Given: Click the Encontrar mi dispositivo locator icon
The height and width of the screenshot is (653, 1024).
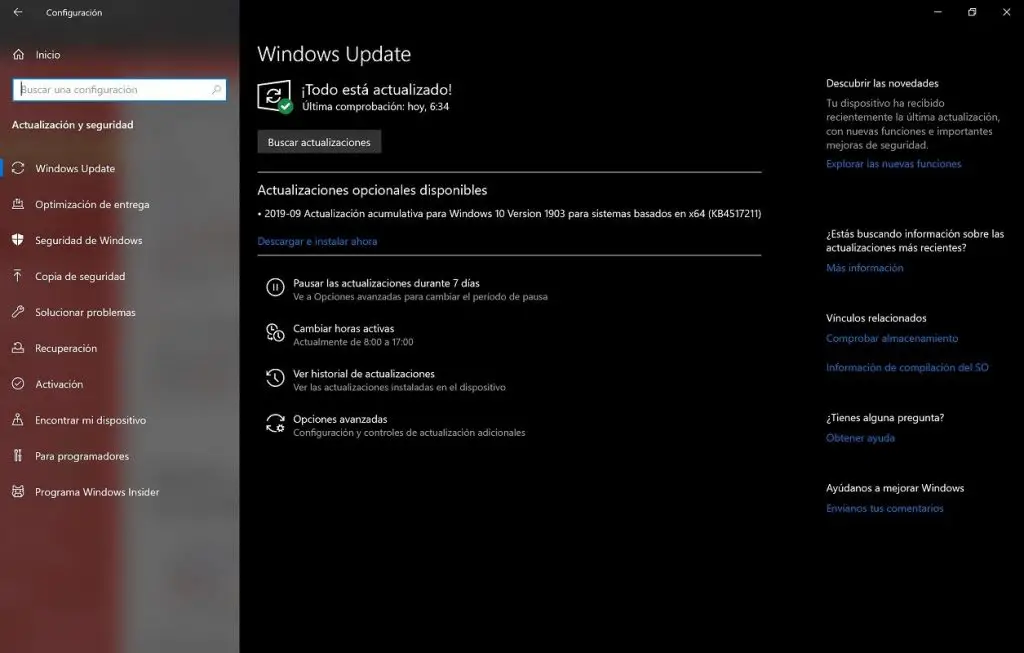Looking at the screenshot, I should (18, 419).
